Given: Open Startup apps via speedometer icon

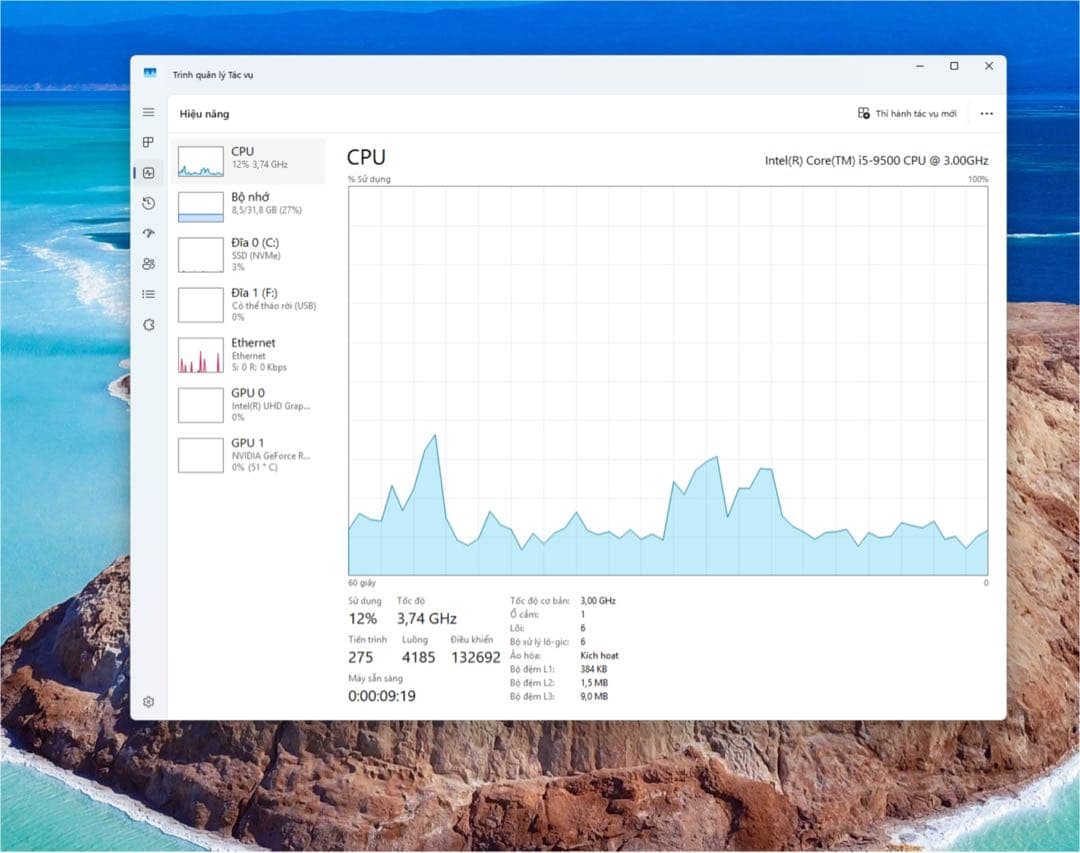Looking at the screenshot, I should [x=148, y=233].
